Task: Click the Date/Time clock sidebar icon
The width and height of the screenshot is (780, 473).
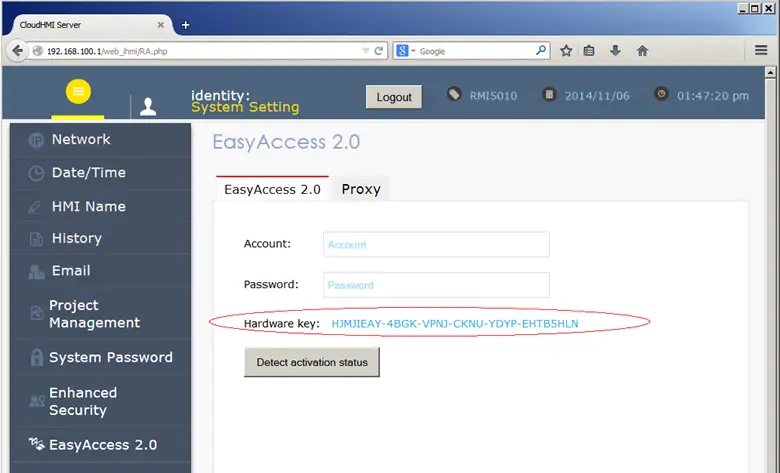Action: point(36,174)
